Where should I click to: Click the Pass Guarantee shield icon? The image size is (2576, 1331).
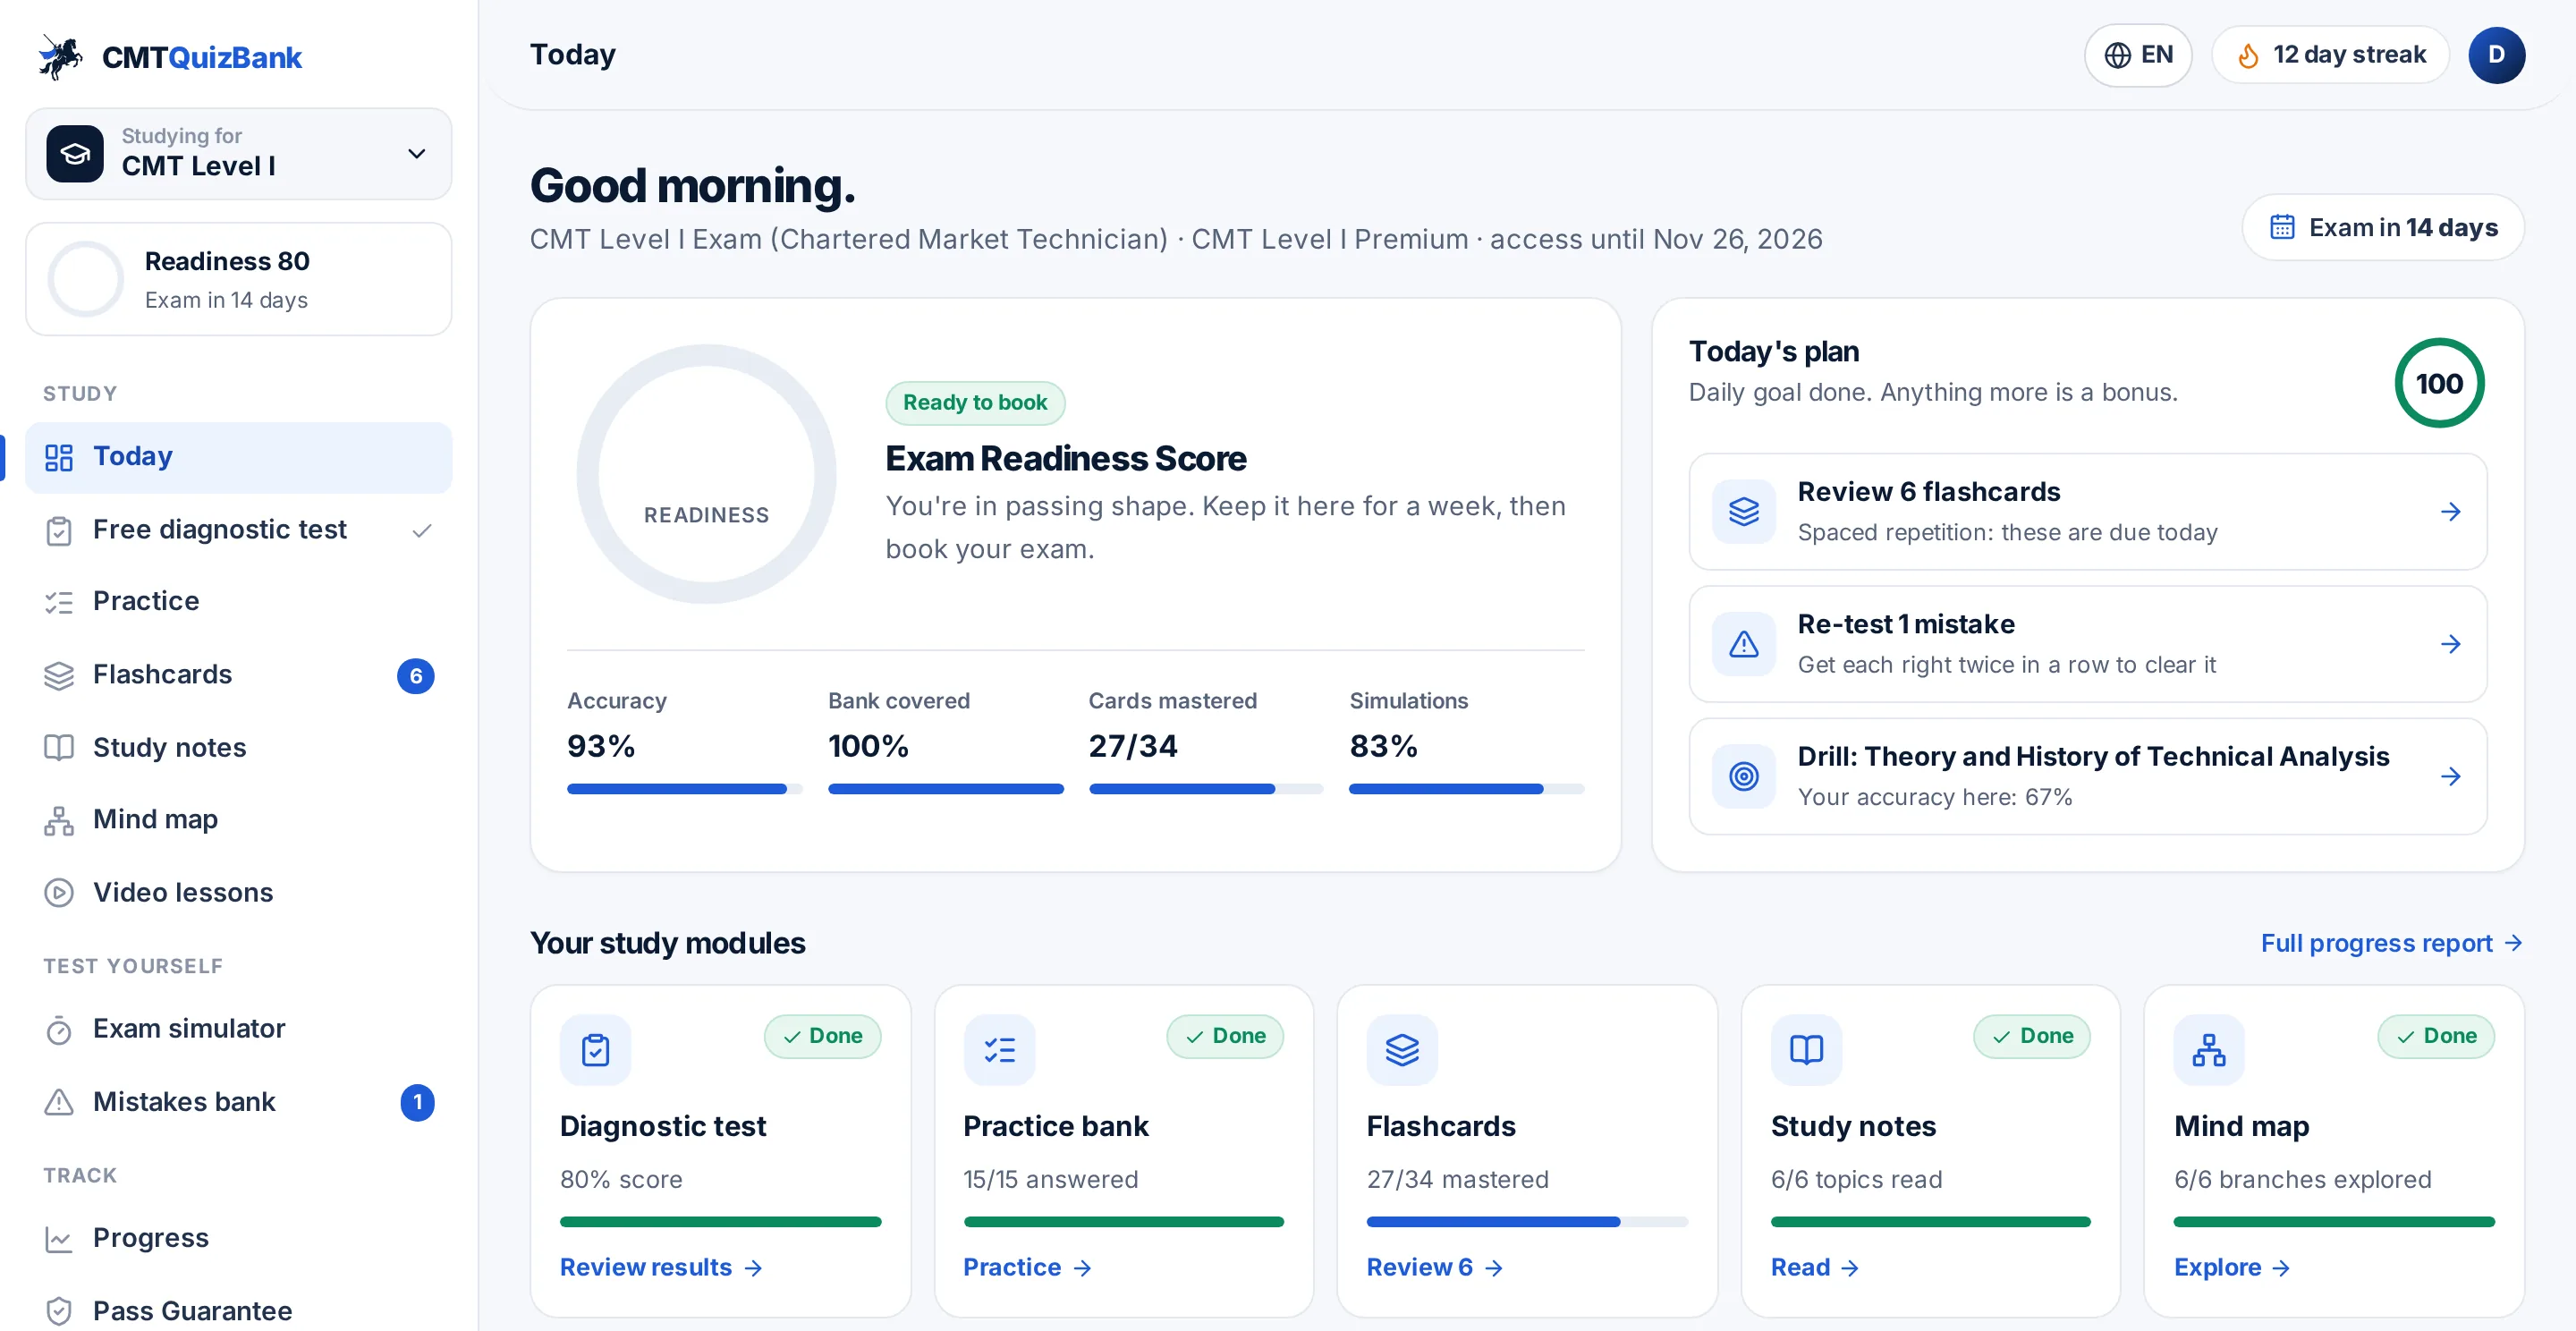59,1311
